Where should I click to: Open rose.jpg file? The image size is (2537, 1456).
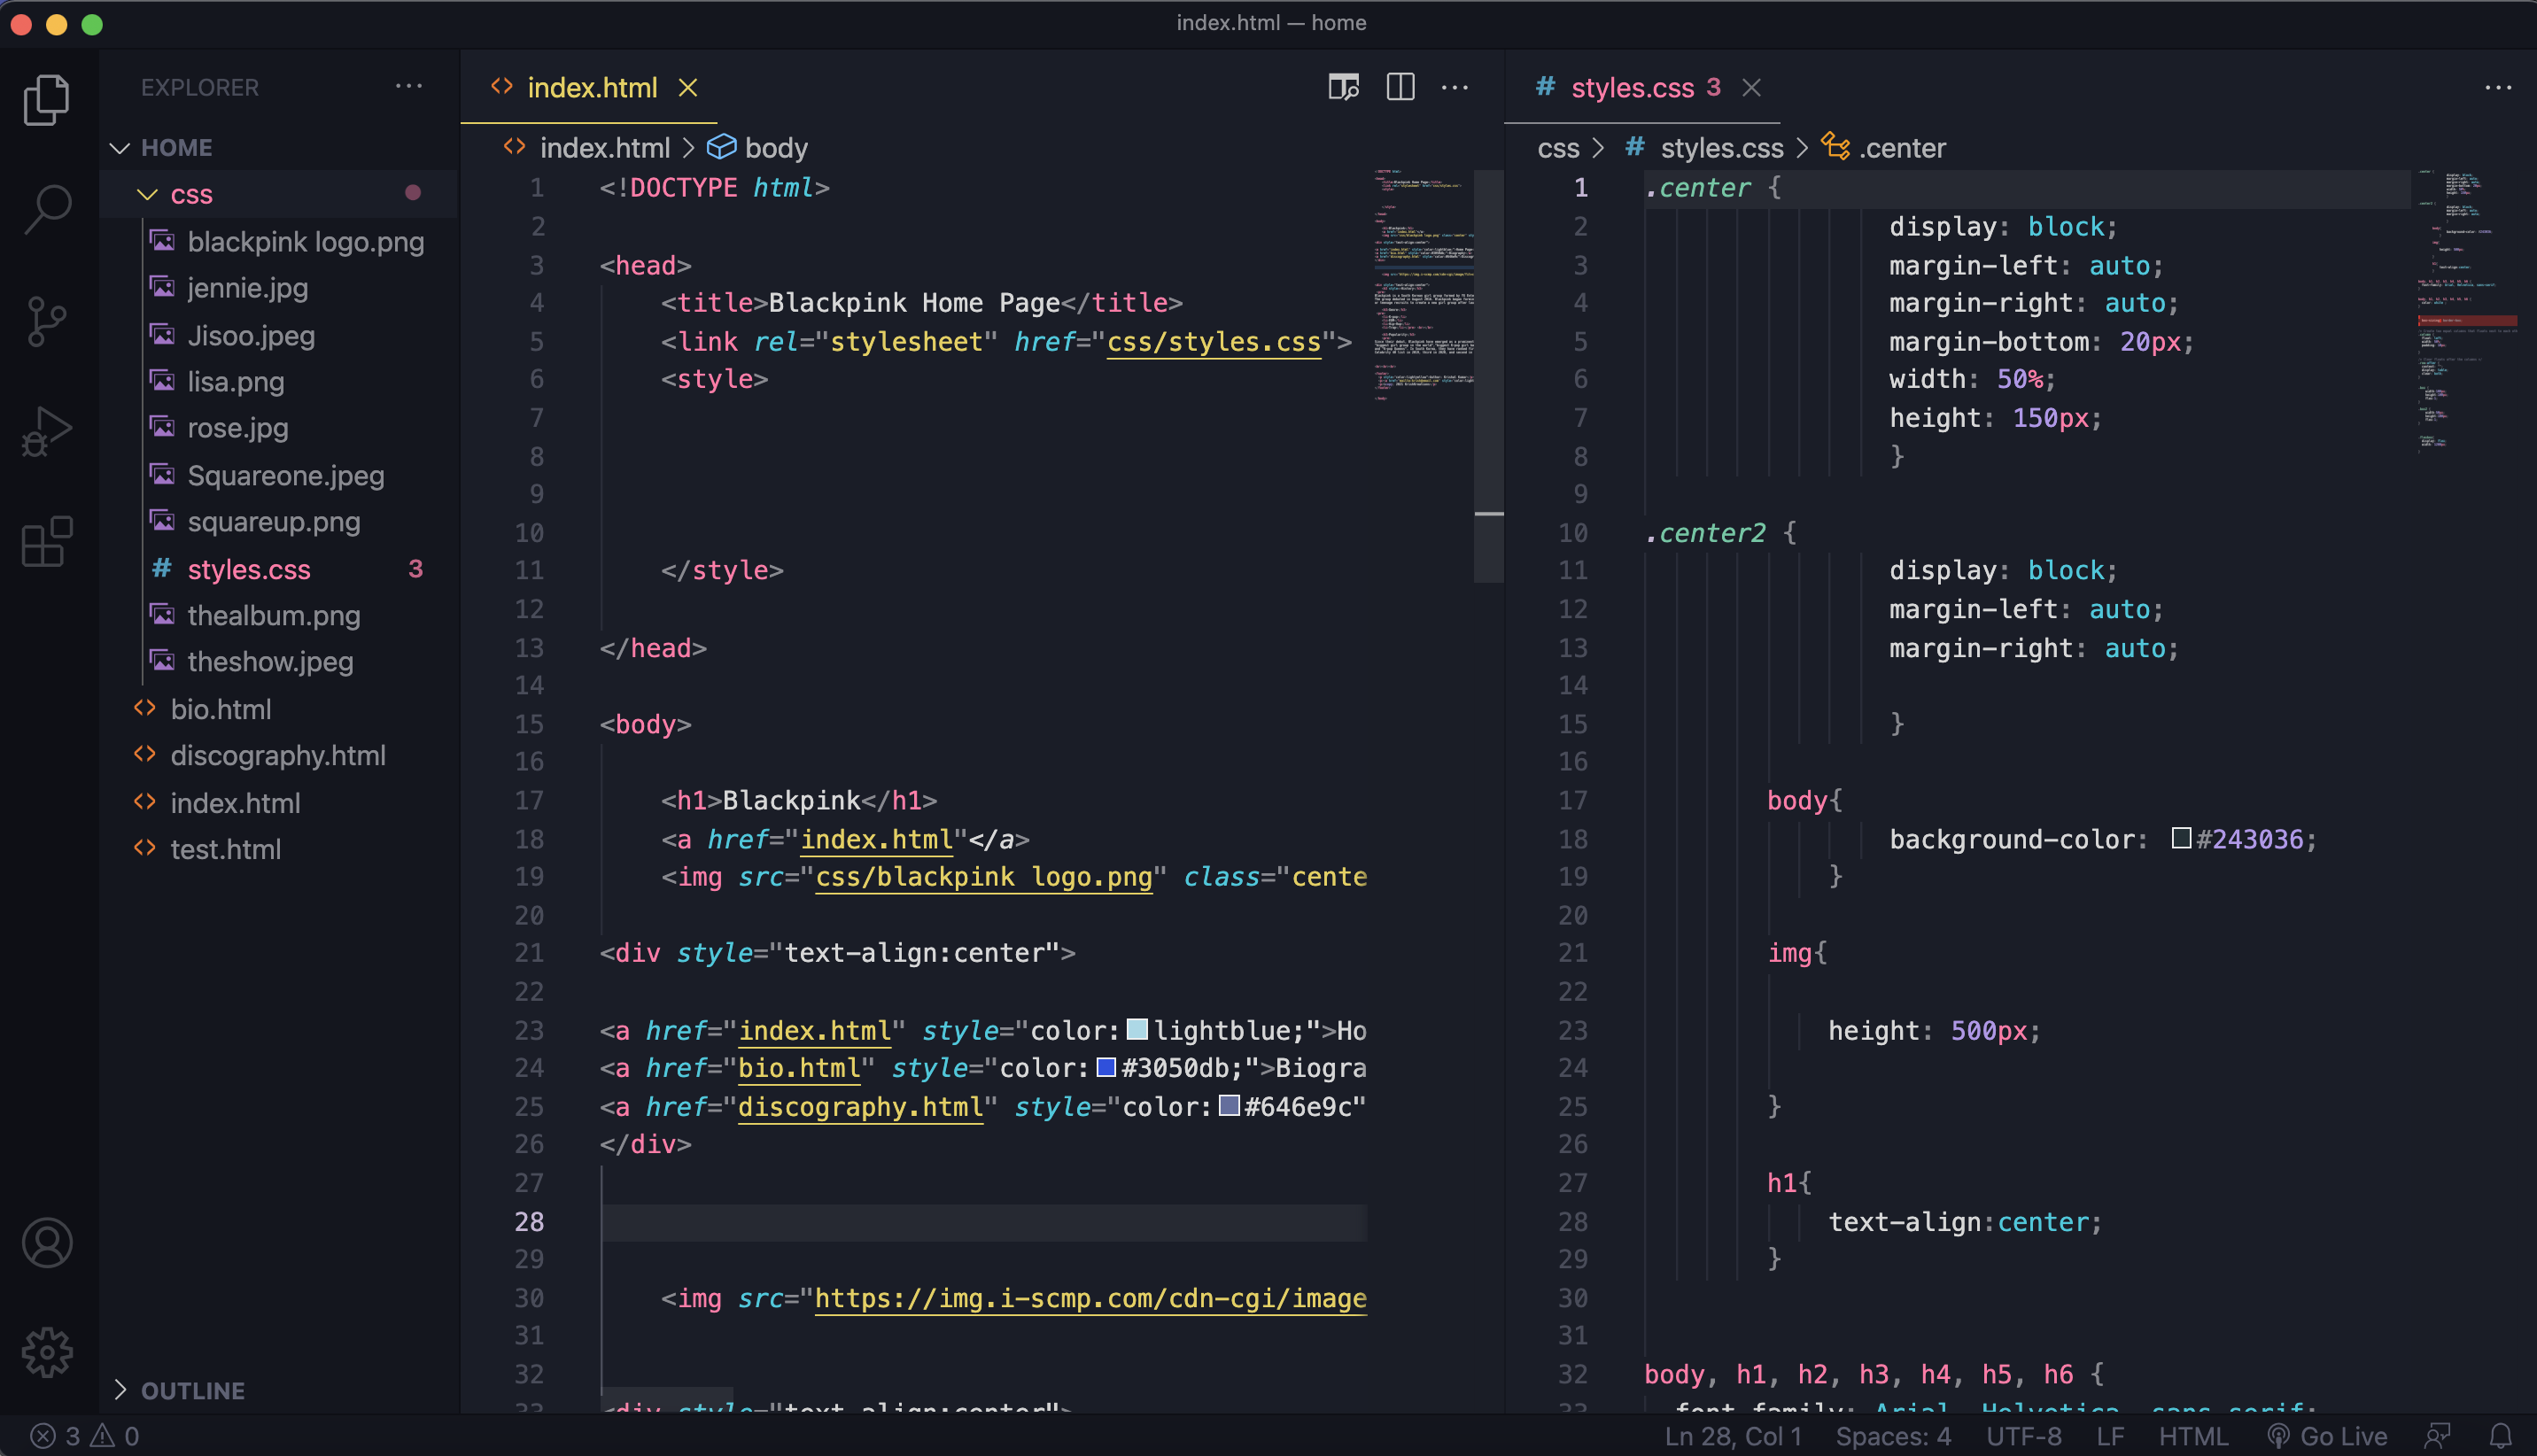pos(237,428)
